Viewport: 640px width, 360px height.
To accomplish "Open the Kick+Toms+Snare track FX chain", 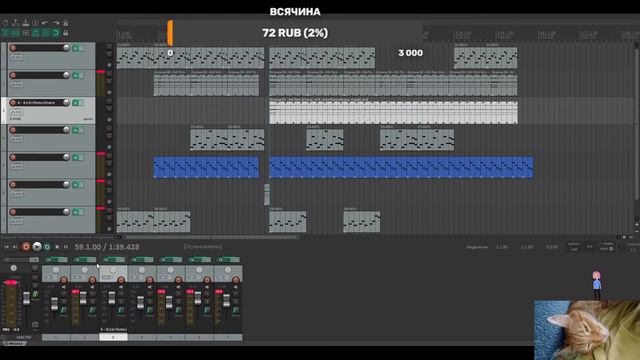I will pyautogui.click(x=76, y=103).
